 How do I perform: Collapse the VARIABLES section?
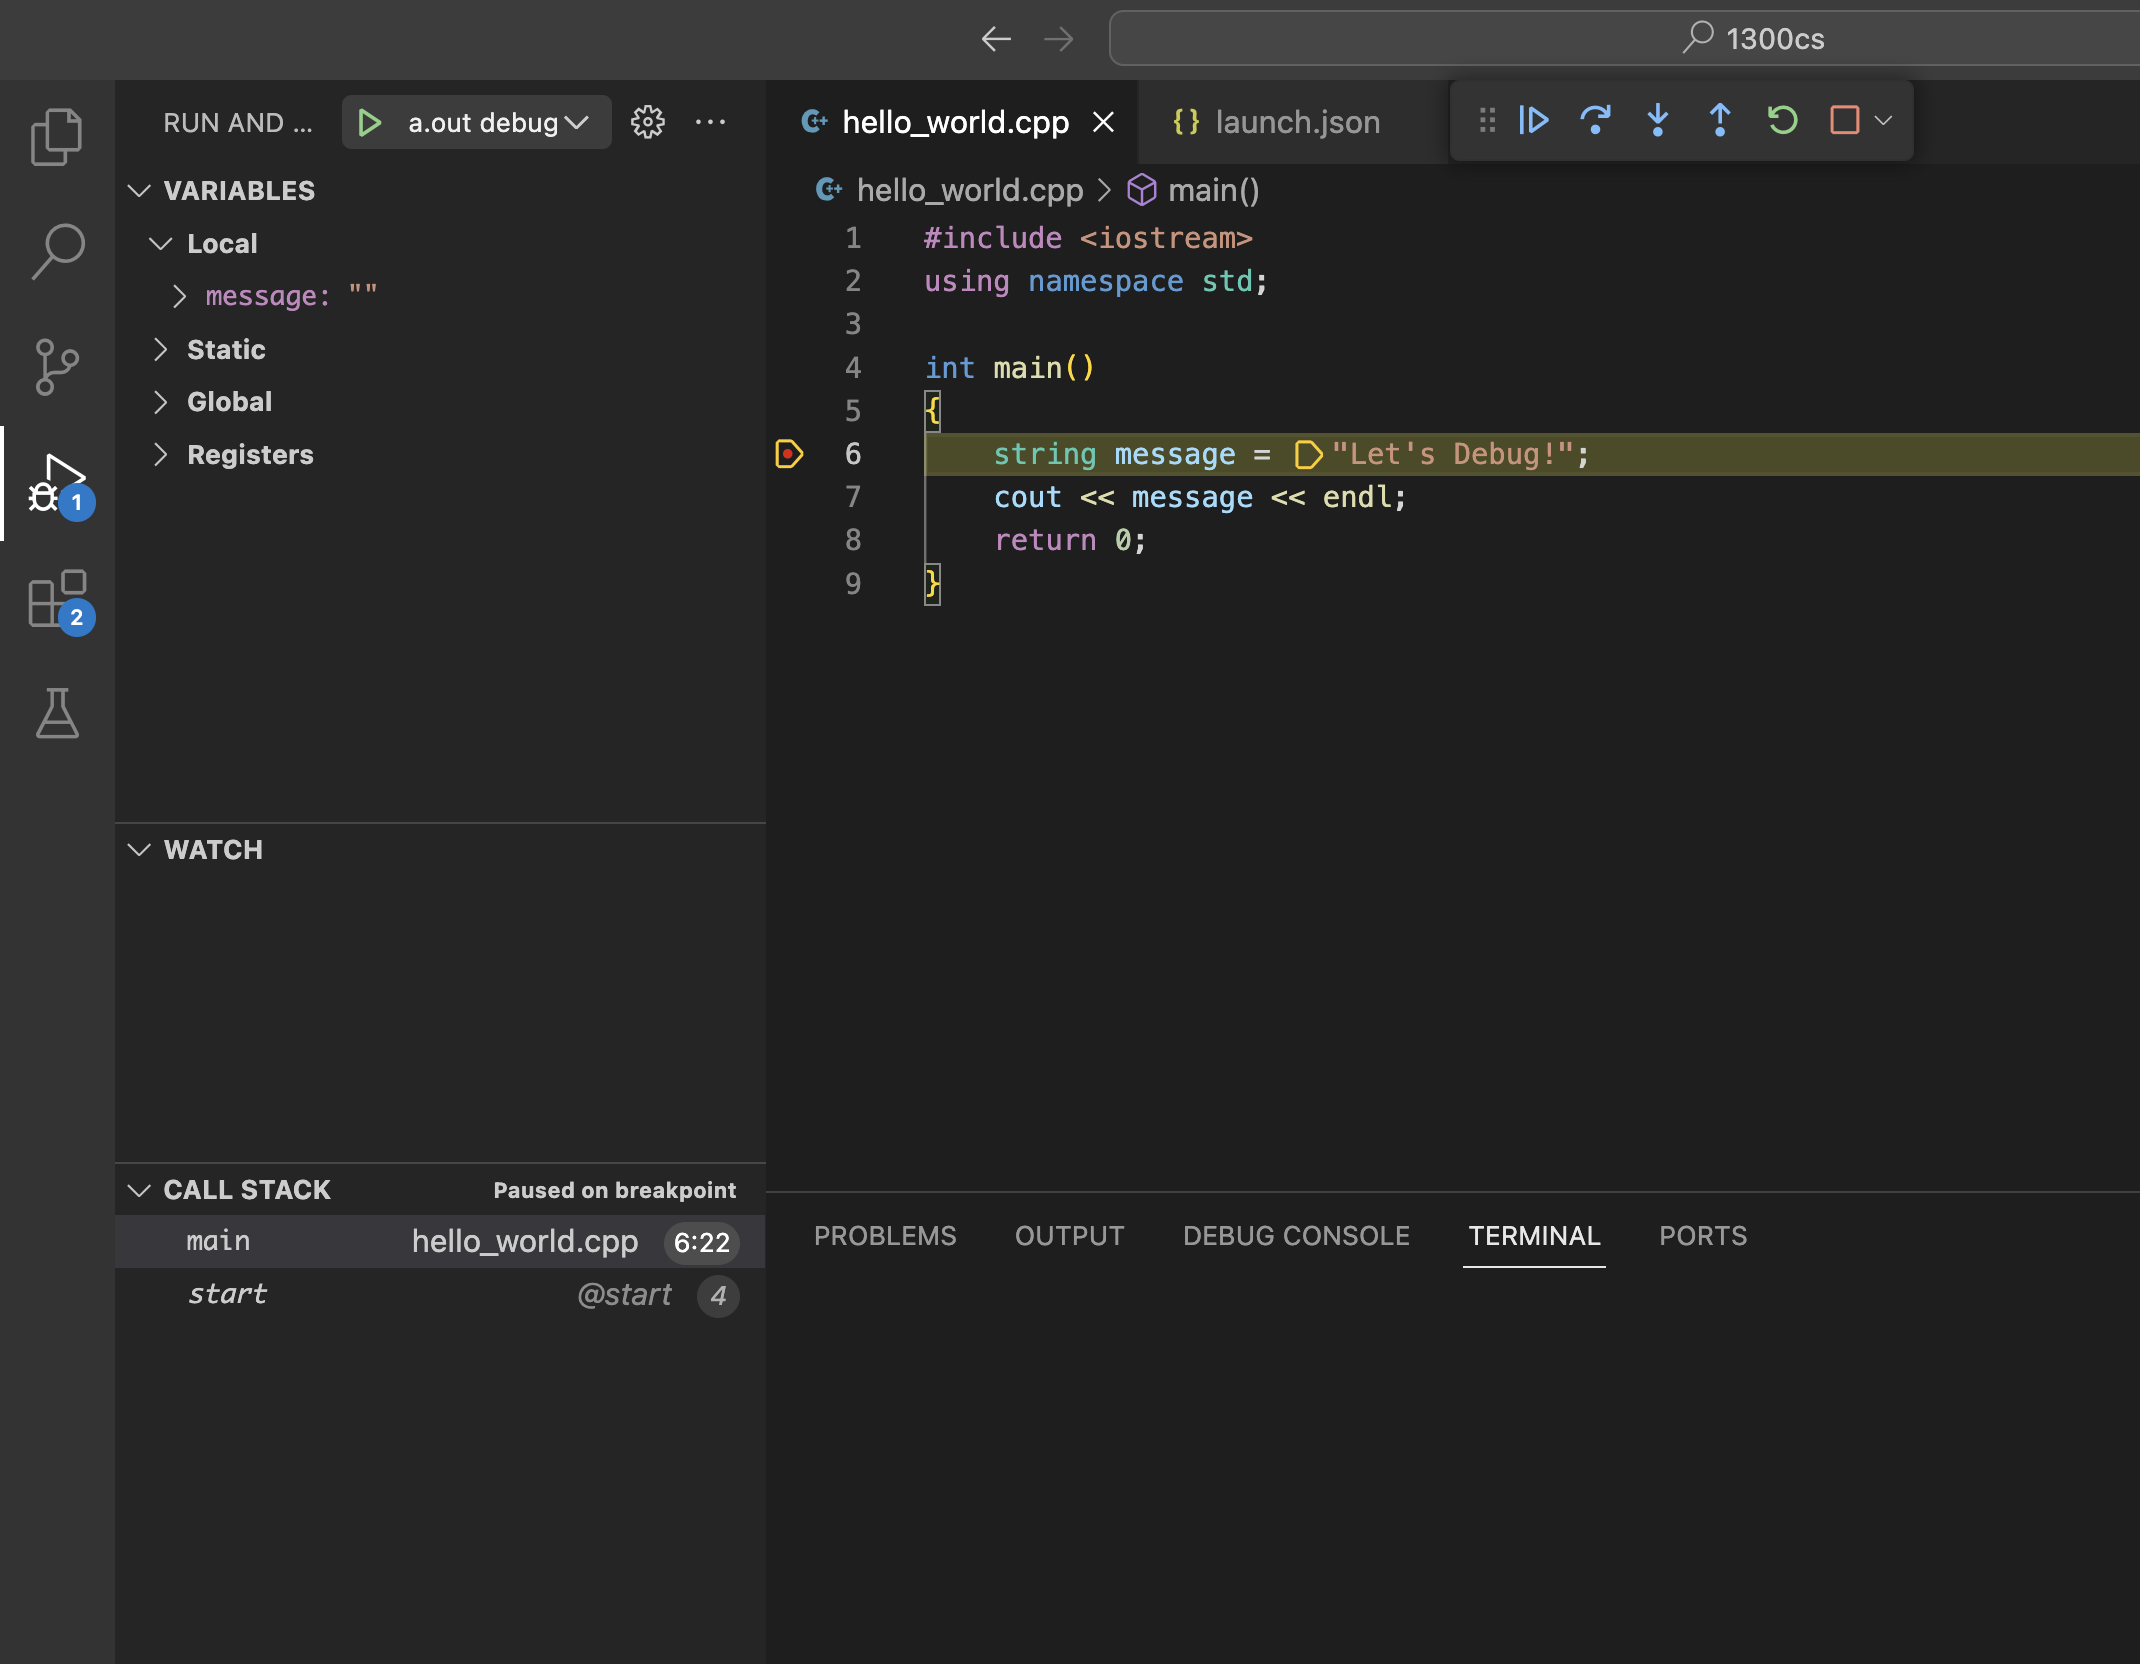(x=140, y=191)
